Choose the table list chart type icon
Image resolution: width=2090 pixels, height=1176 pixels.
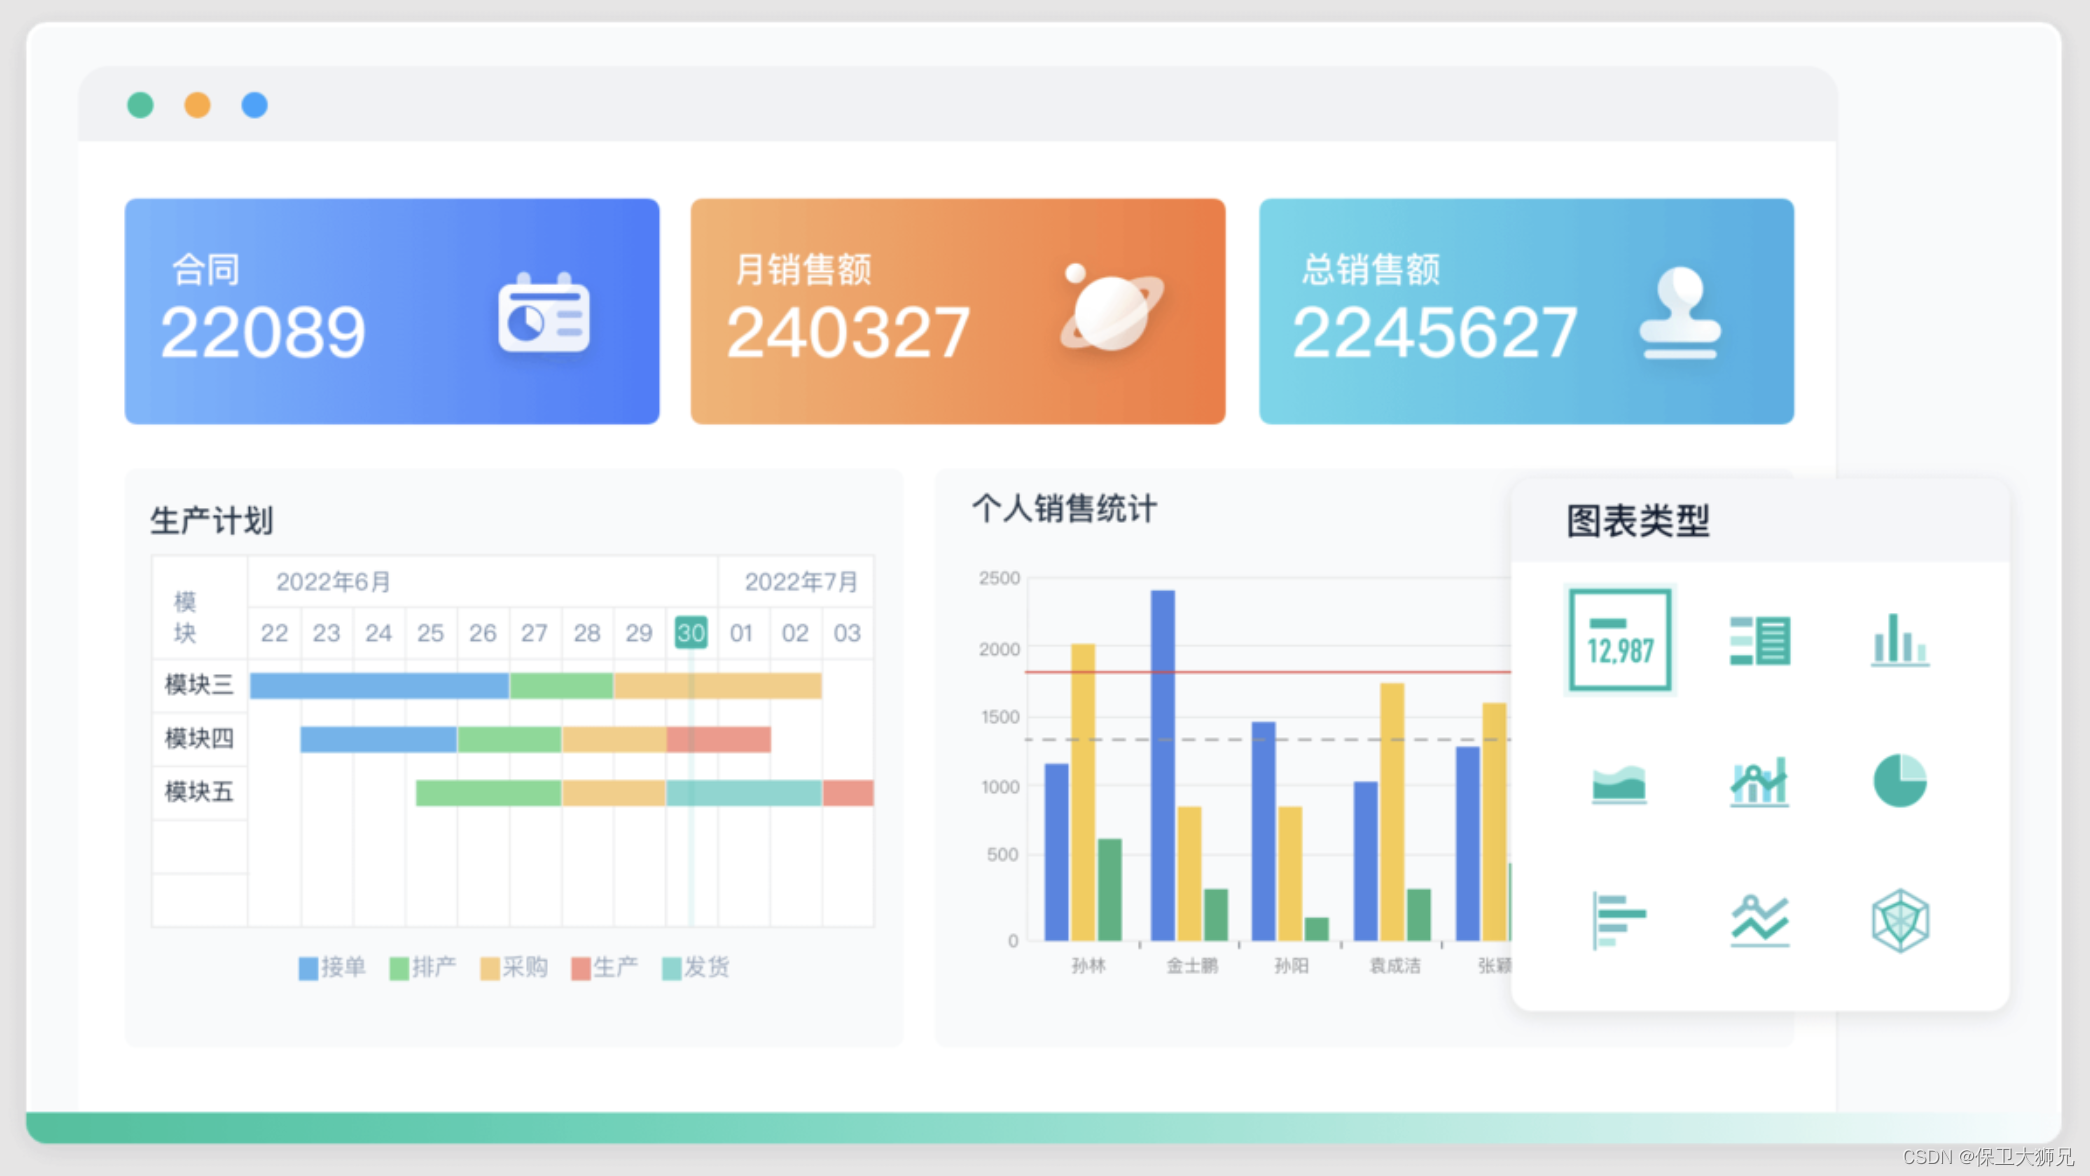pyautogui.click(x=1759, y=640)
